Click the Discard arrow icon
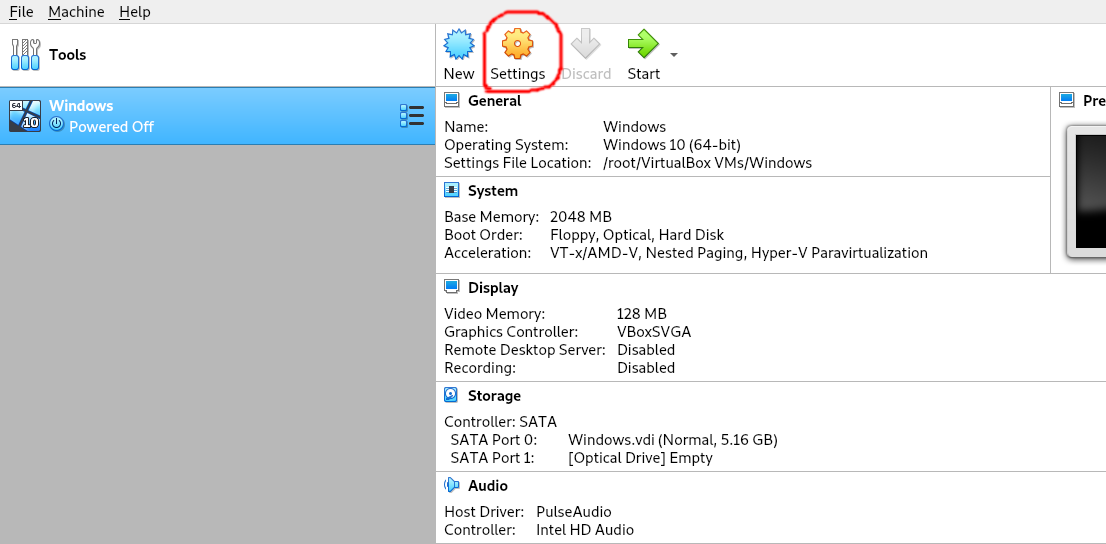This screenshot has width=1106, height=544. (x=585, y=44)
